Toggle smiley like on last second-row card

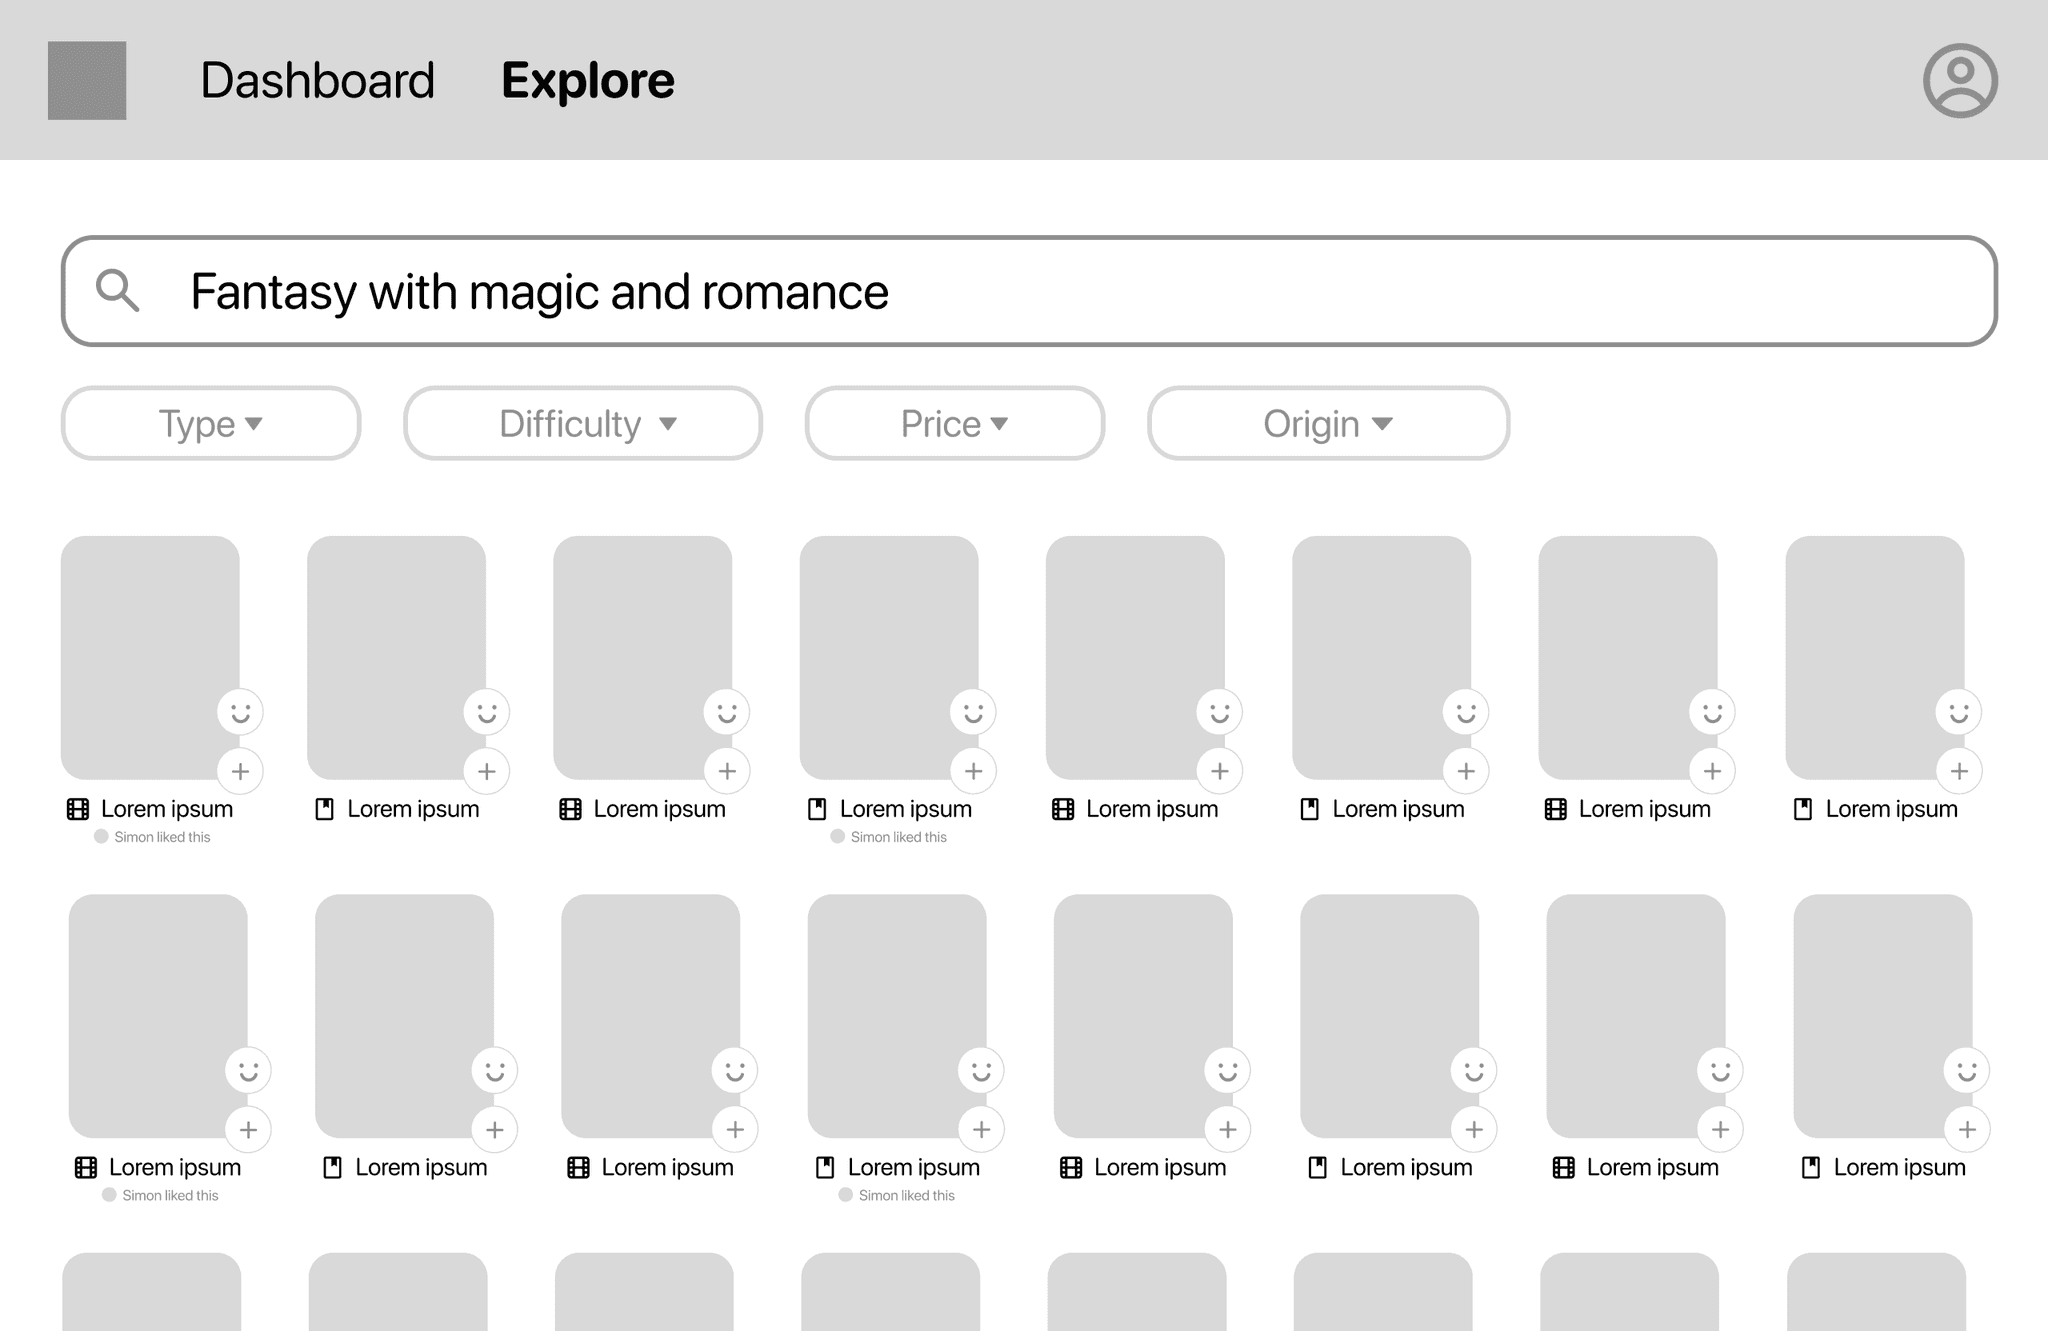pos(1966,1071)
